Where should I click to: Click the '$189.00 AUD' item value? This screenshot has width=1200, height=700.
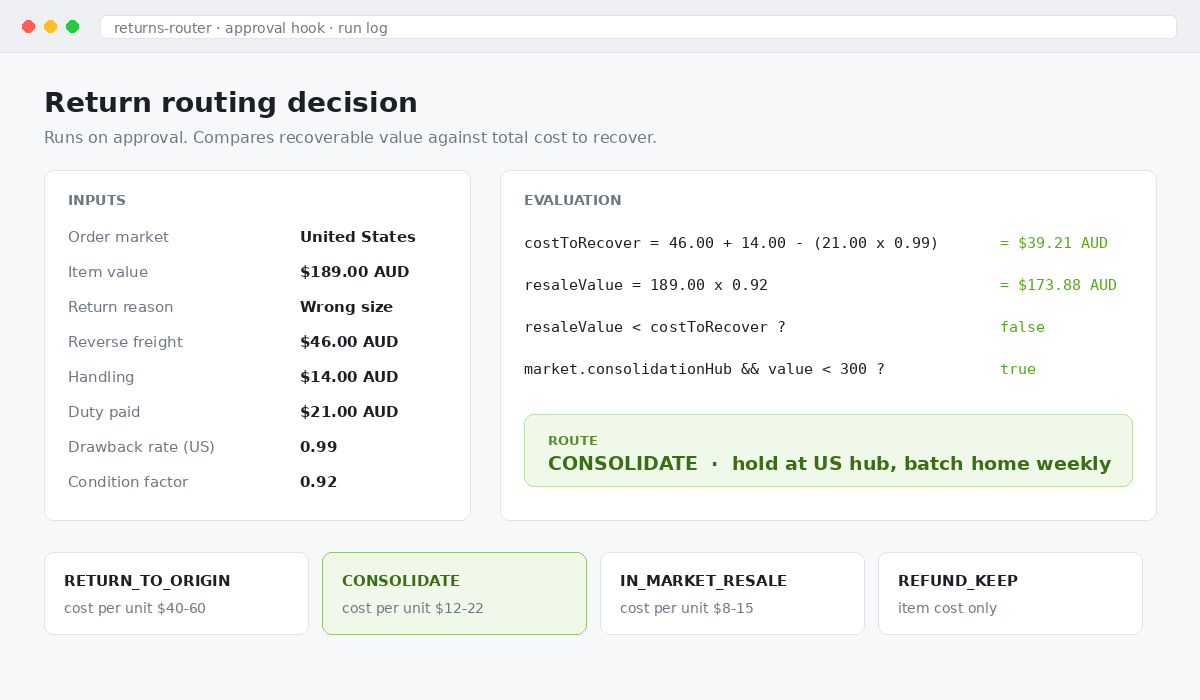(355, 272)
